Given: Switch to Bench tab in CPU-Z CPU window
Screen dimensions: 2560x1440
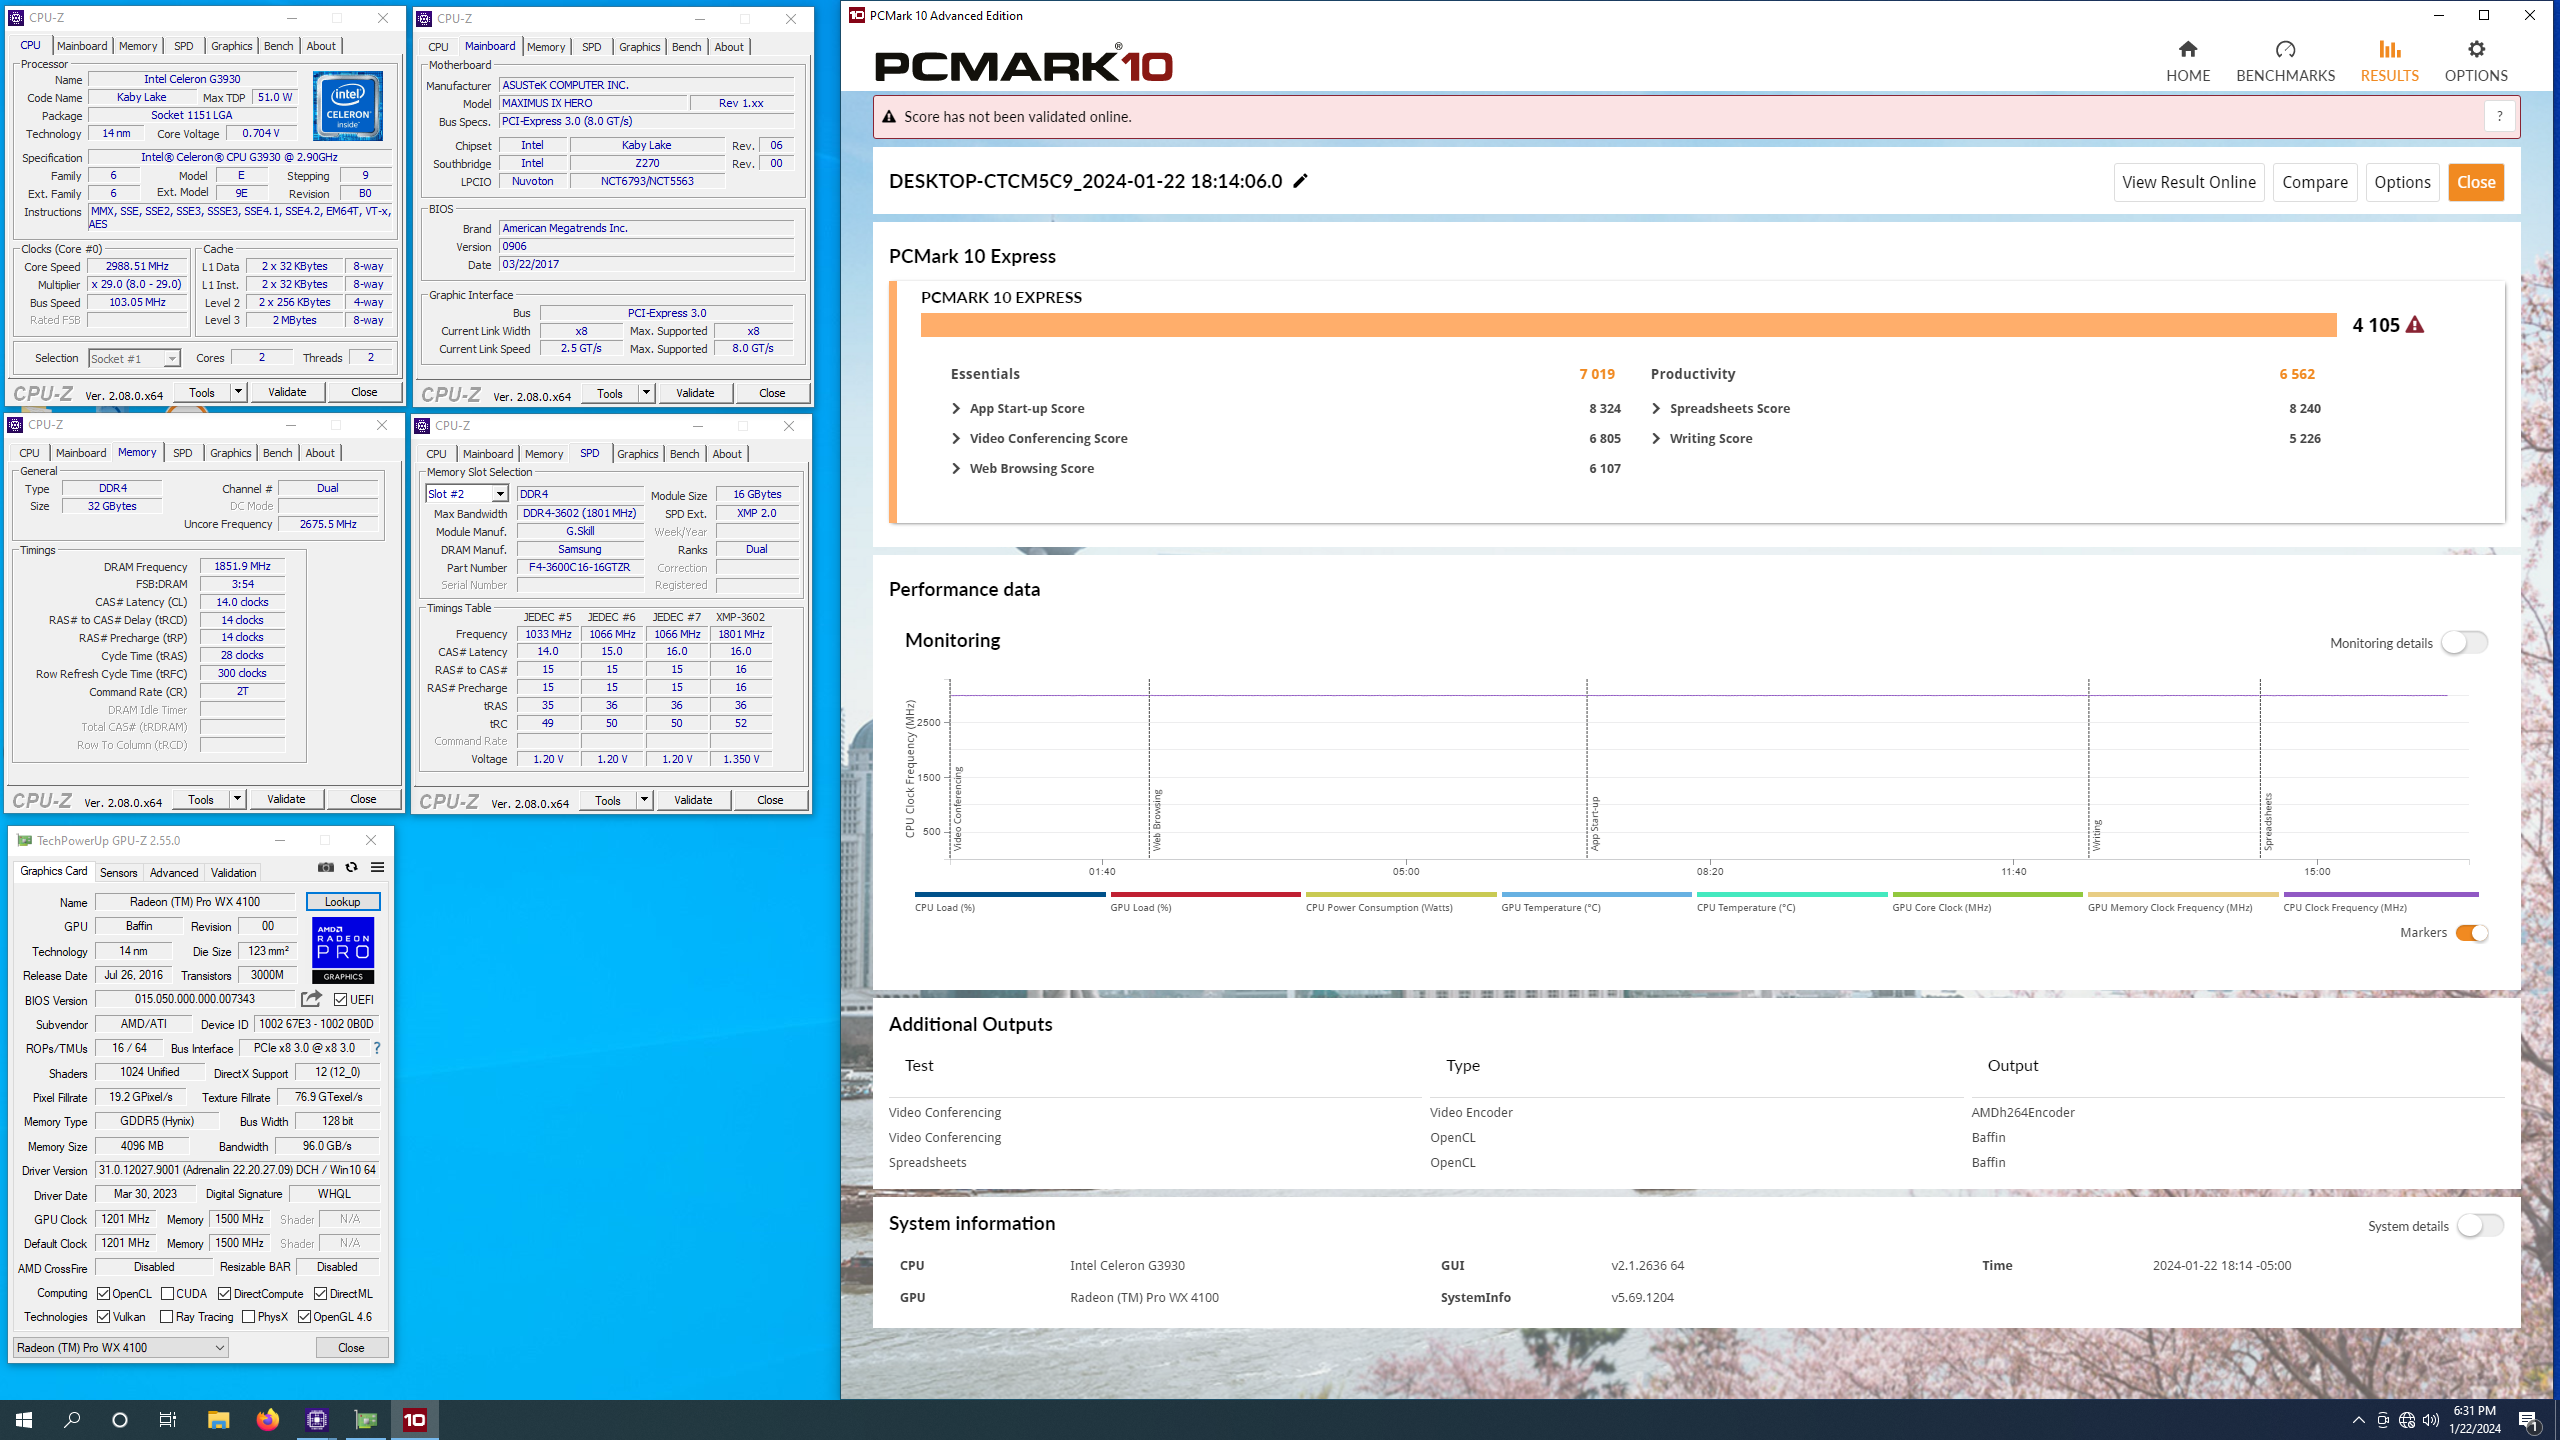Looking at the screenshot, I should coord(278,46).
